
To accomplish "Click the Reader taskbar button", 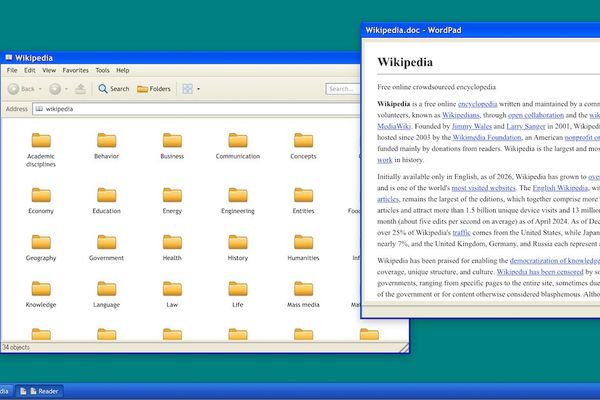I will [x=40, y=391].
